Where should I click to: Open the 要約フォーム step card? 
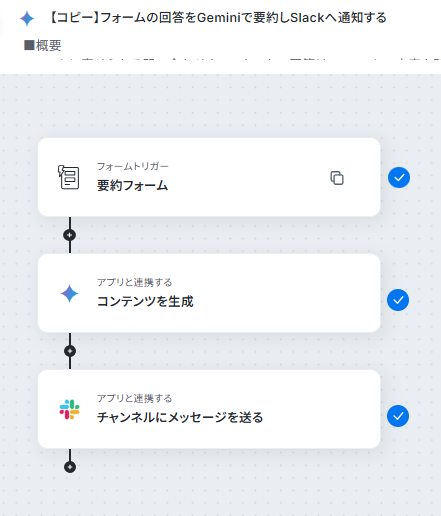click(x=209, y=177)
